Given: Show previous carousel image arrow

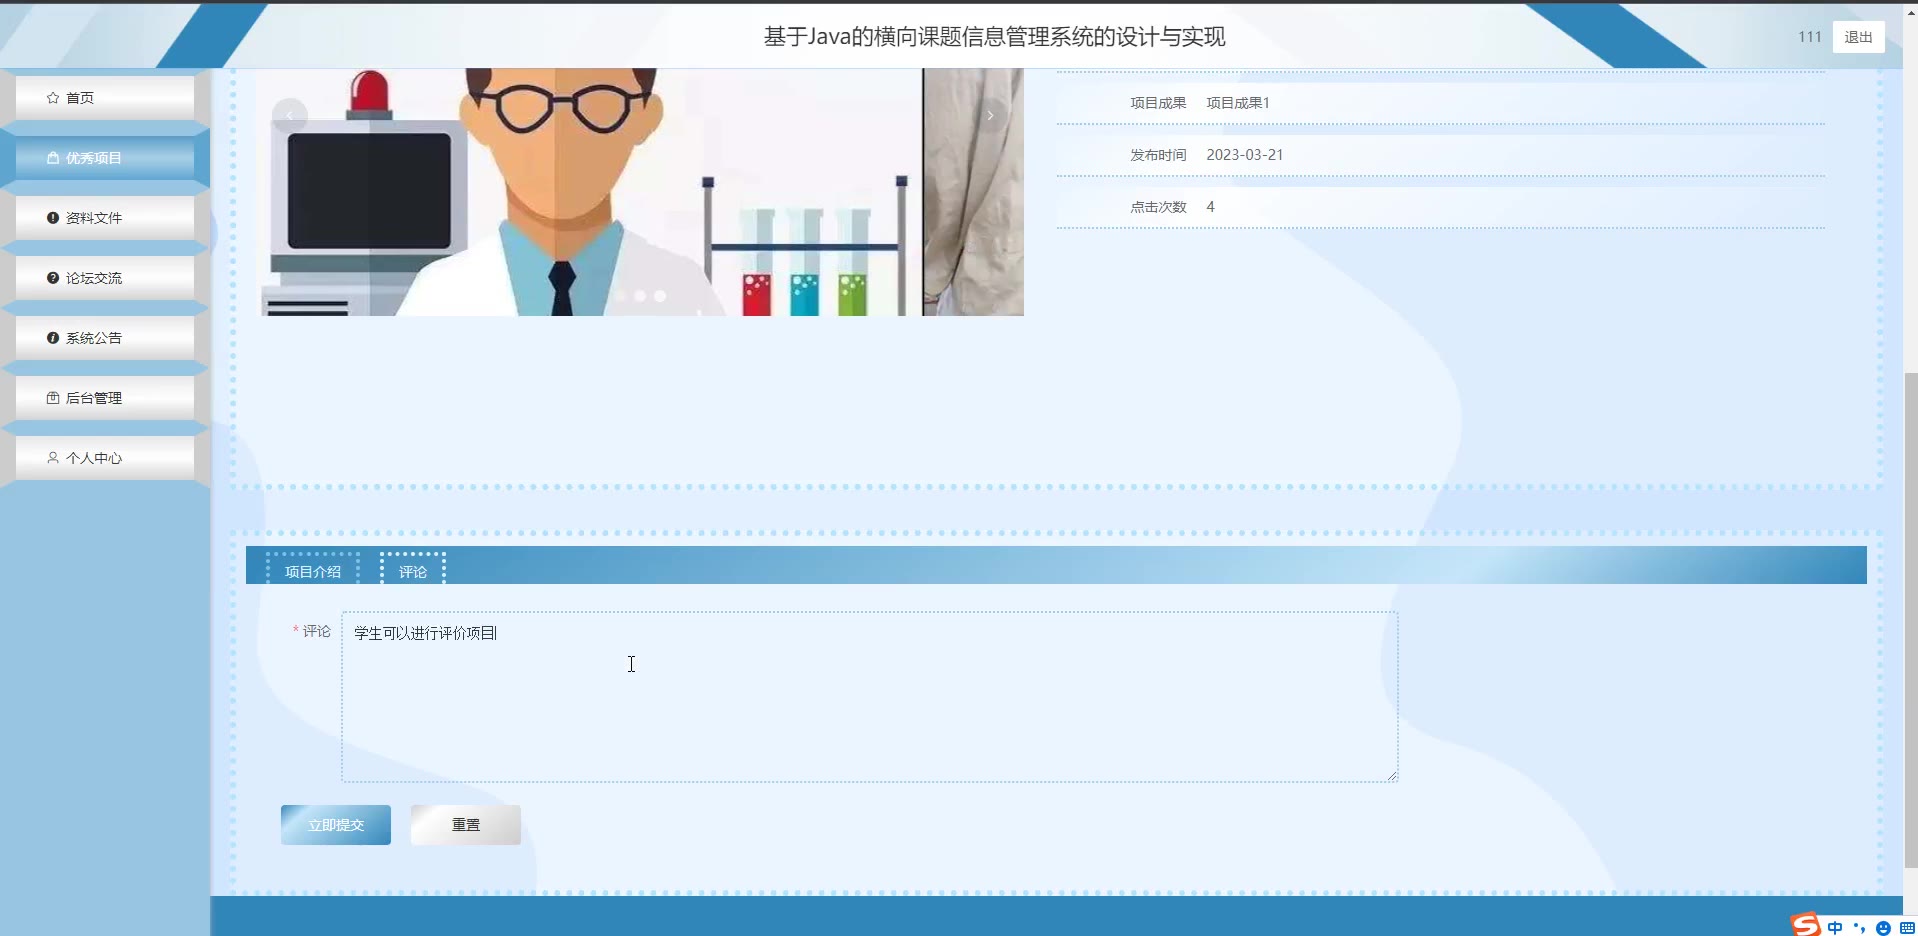Looking at the screenshot, I should point(290,116).
